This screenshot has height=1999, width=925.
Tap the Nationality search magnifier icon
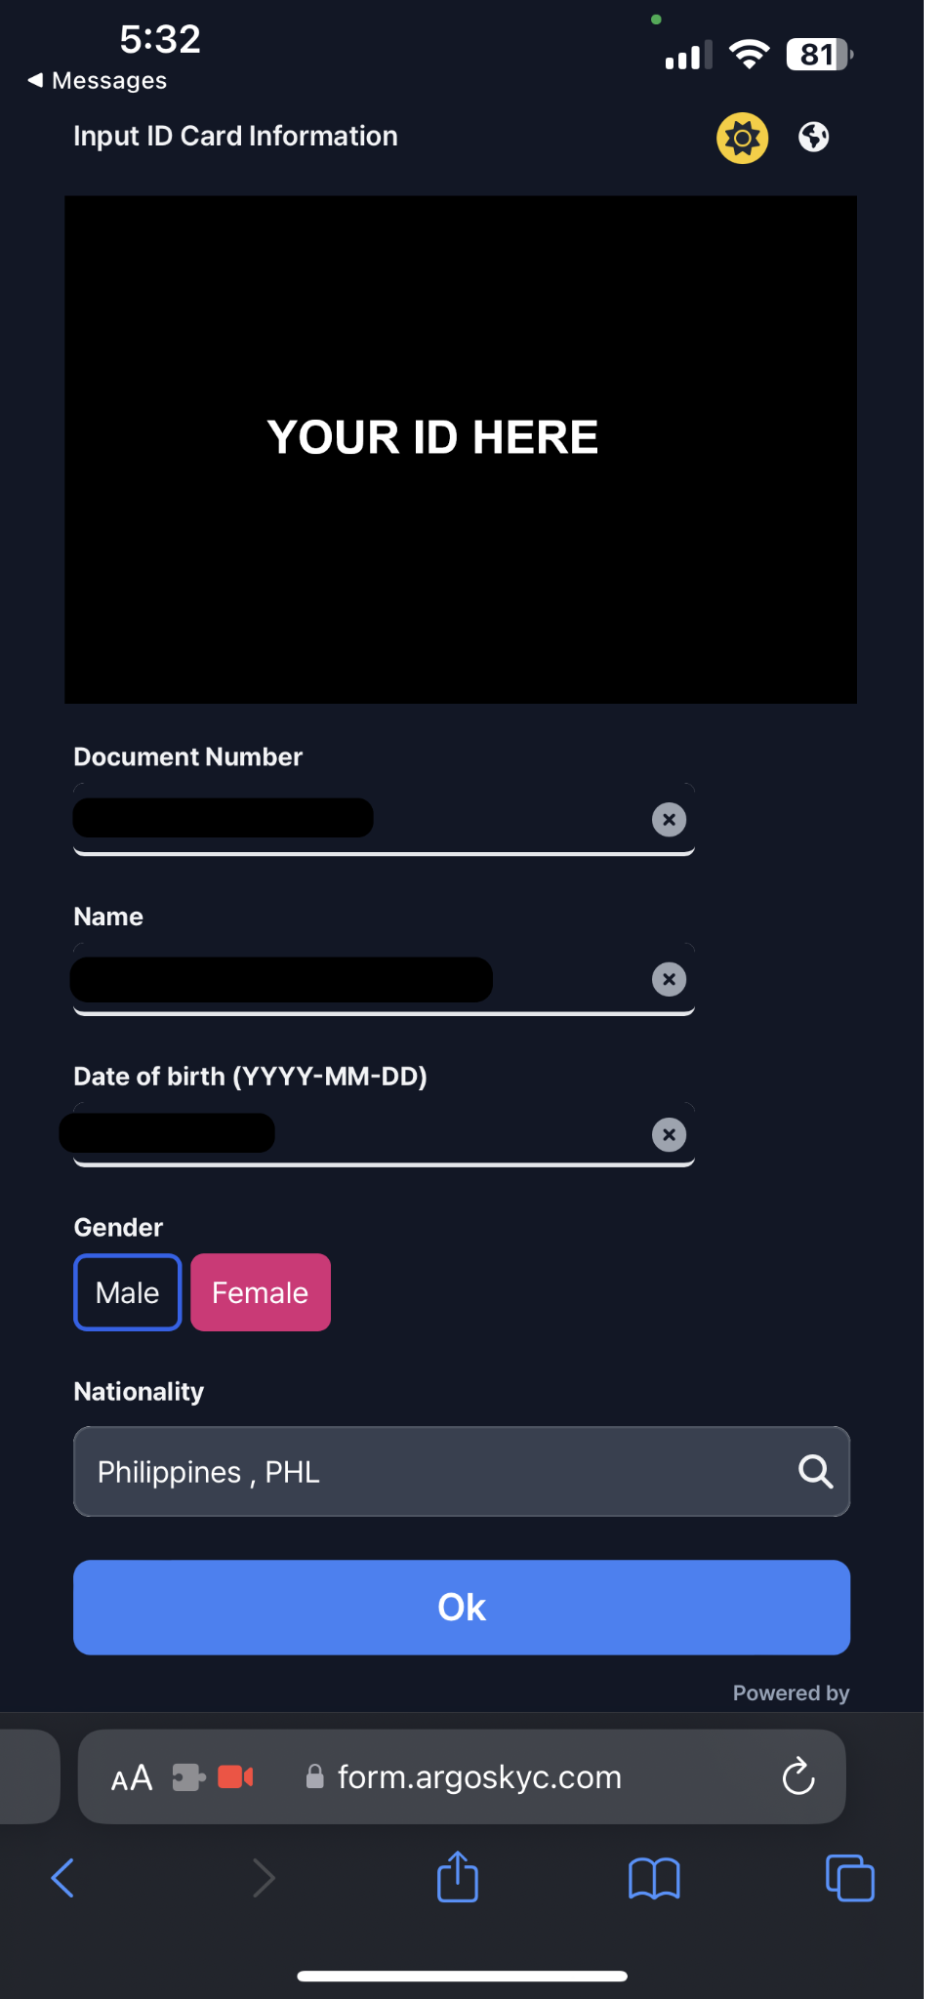point(815,1471)
